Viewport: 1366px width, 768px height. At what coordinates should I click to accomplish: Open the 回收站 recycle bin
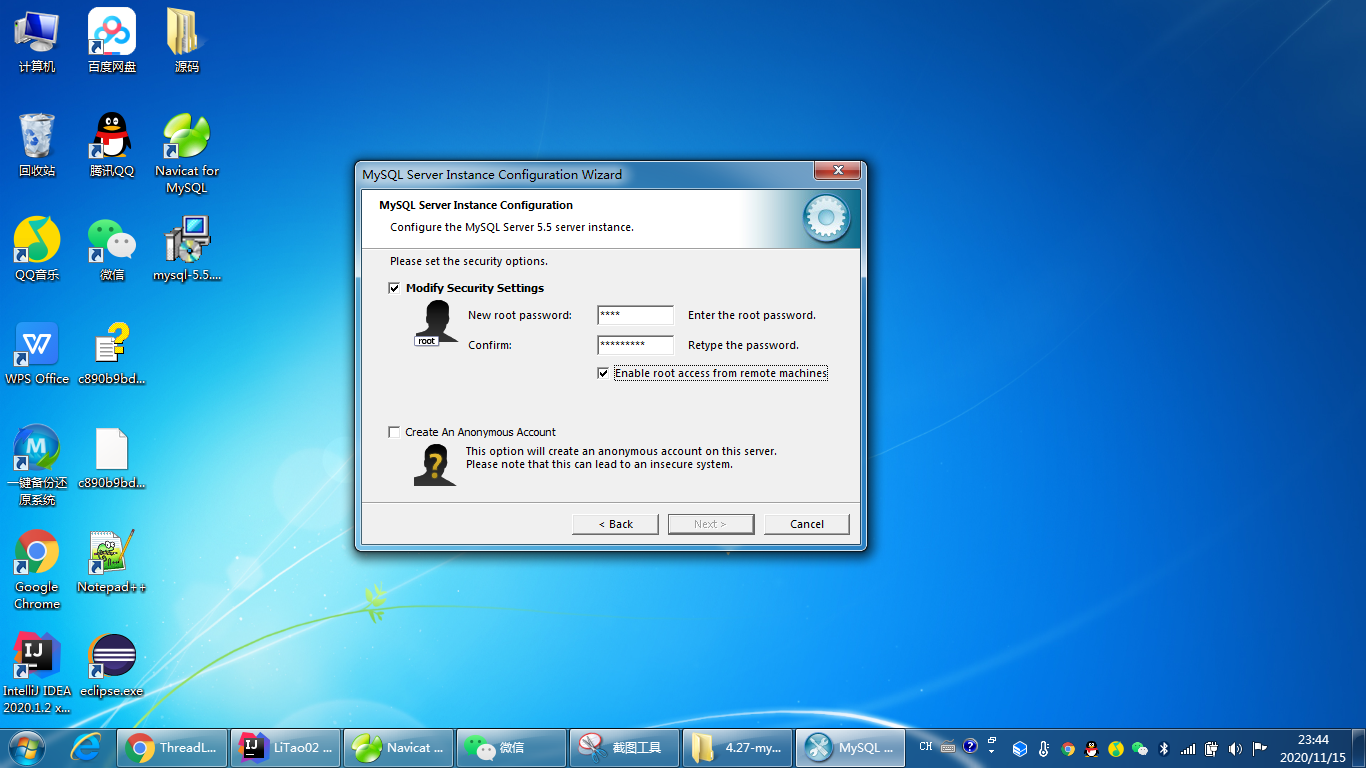pyautogui.click(x=37, y=145)
